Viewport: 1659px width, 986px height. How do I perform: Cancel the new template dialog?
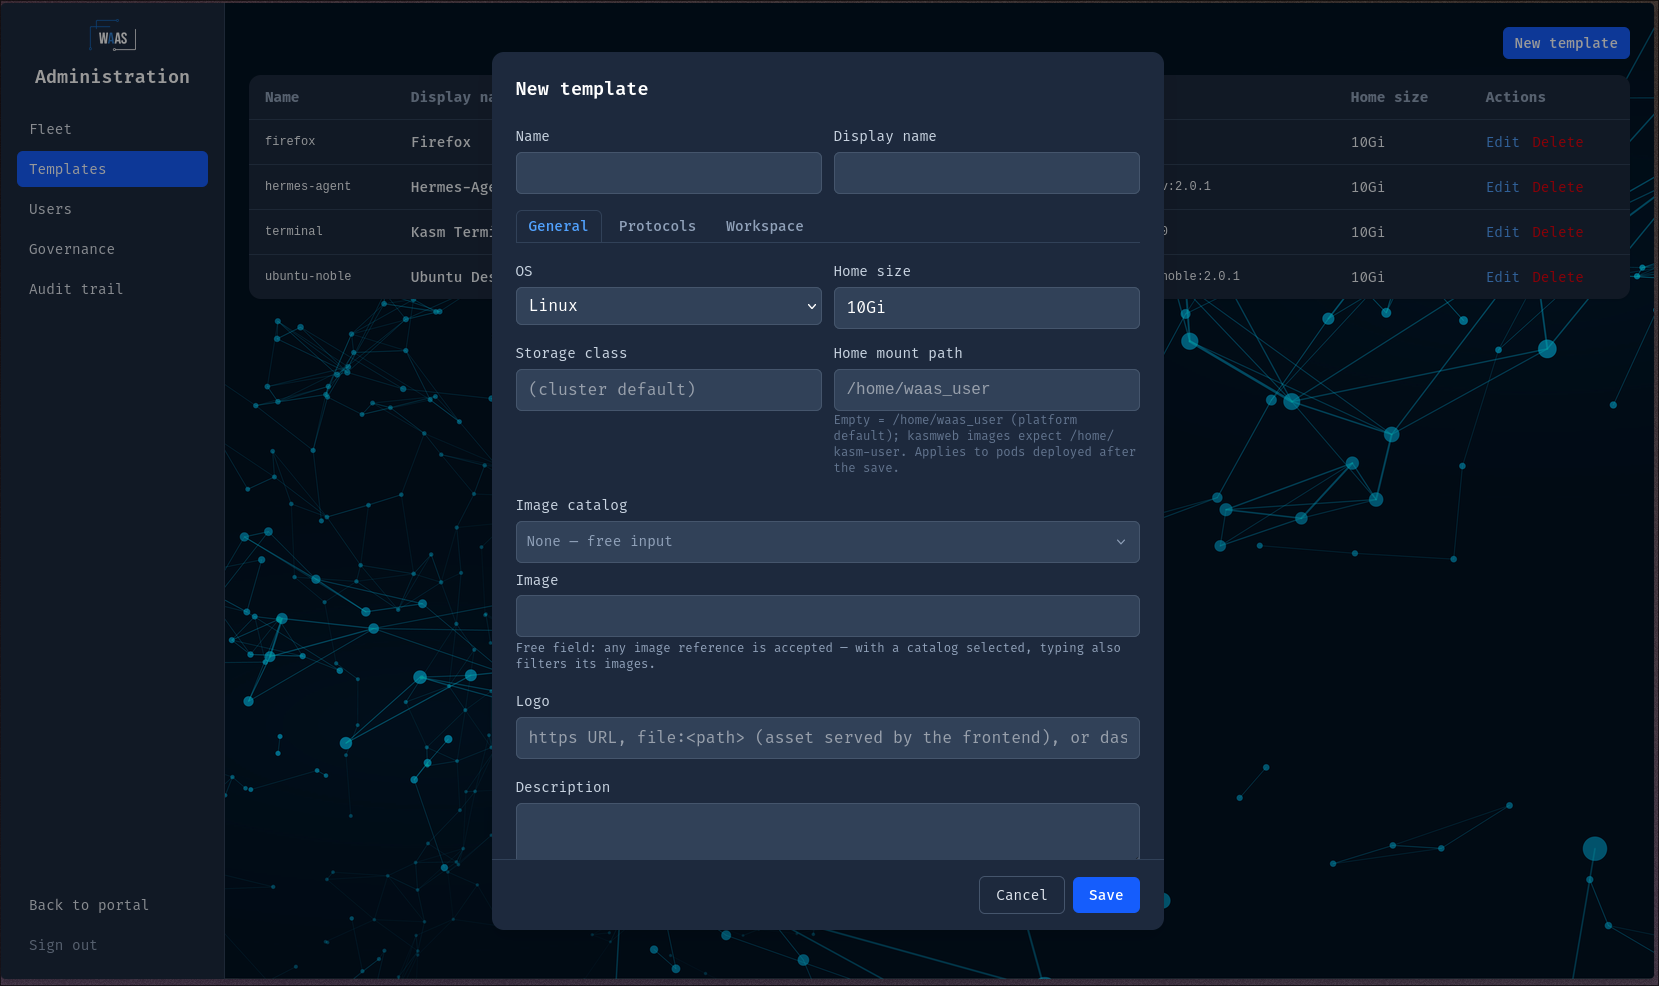1021,895
